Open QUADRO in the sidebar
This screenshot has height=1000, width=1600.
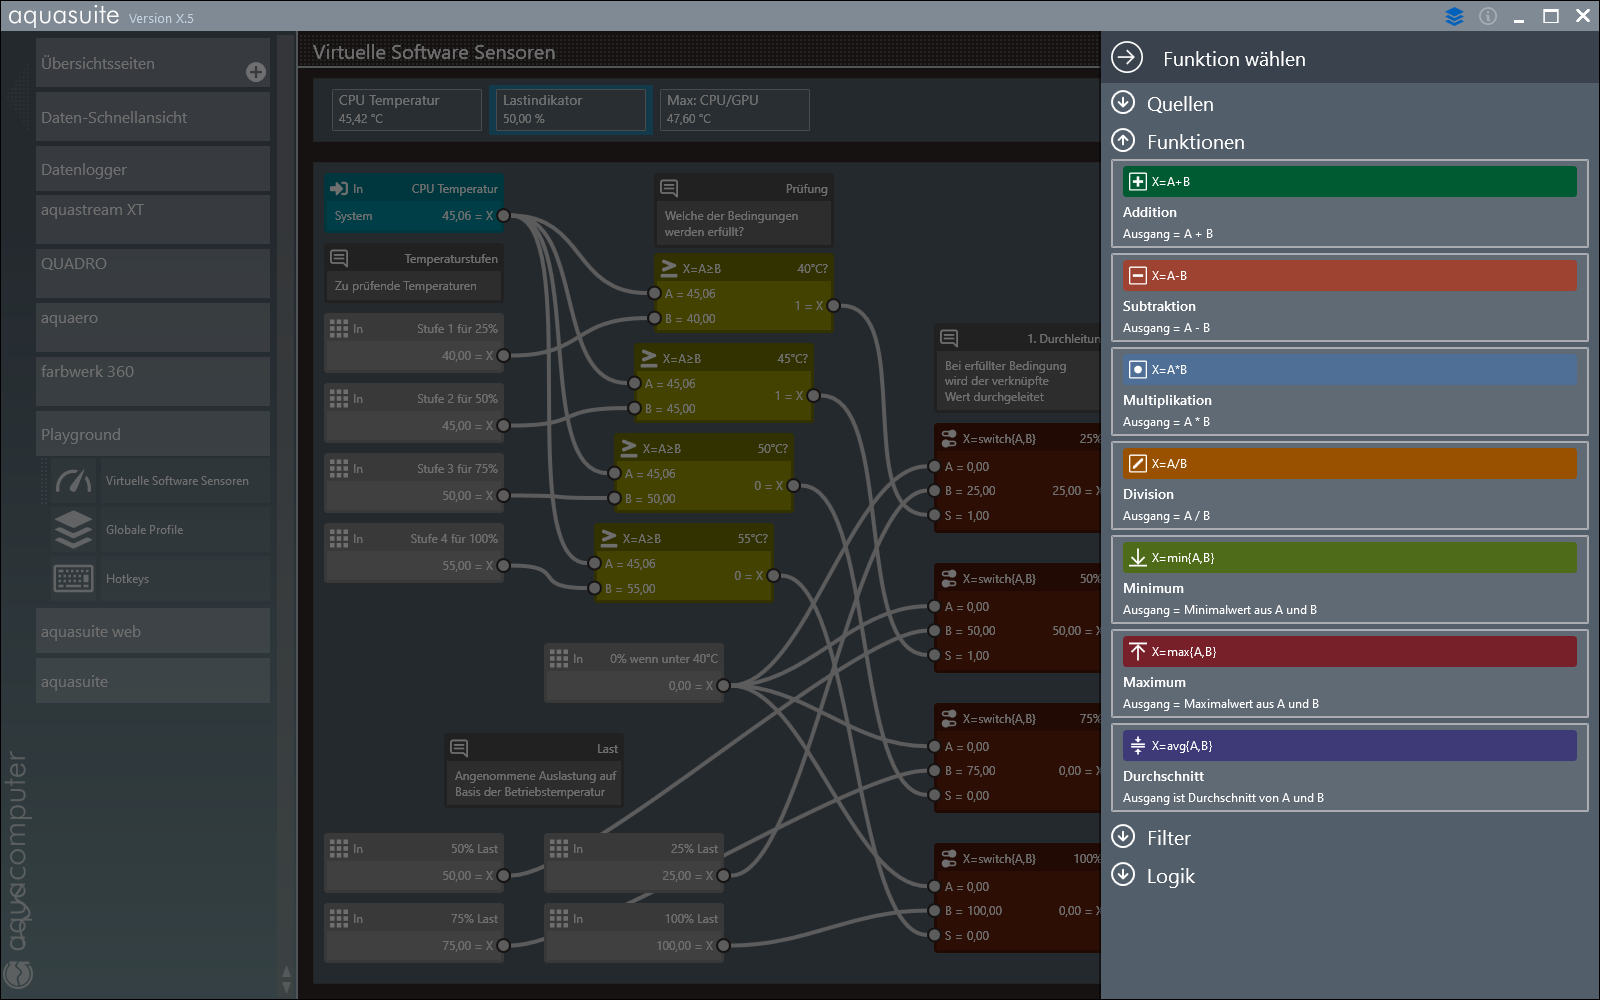click(153, 273)
